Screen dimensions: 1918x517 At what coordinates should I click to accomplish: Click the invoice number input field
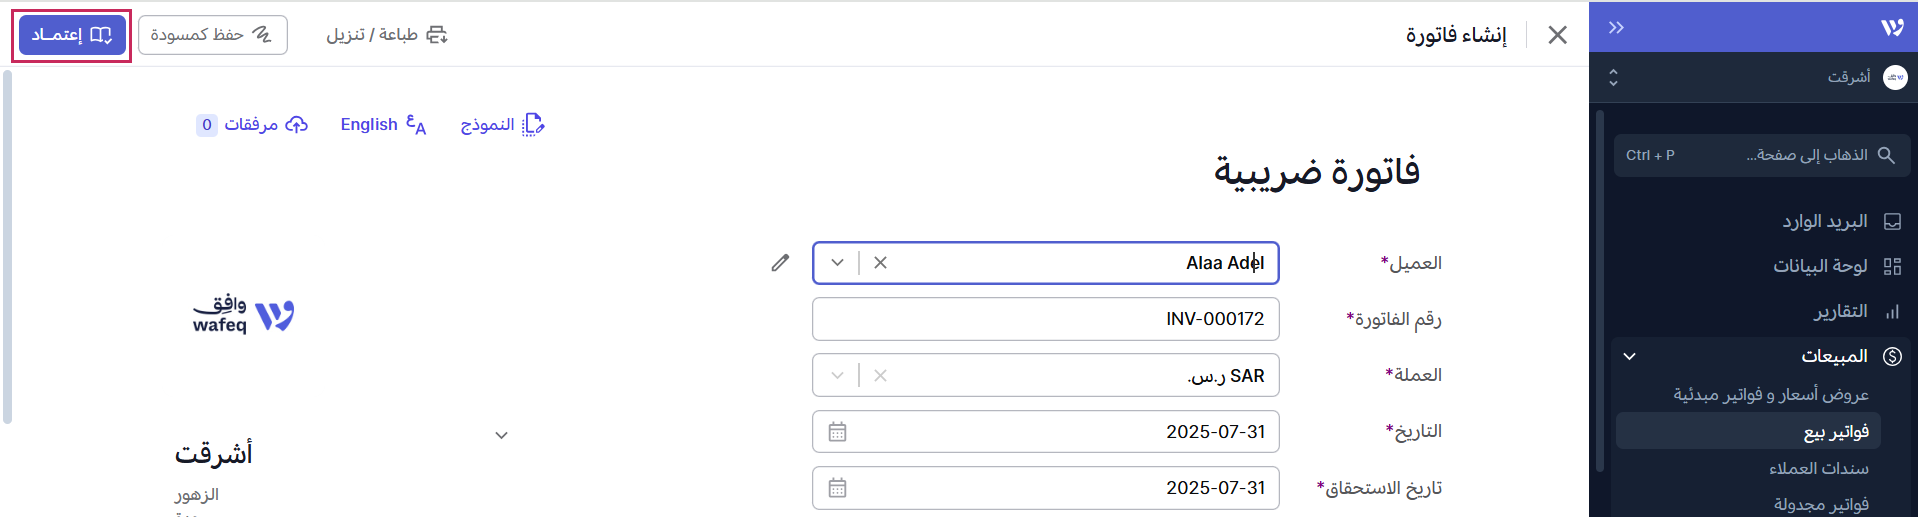(x=1045, y=319)
